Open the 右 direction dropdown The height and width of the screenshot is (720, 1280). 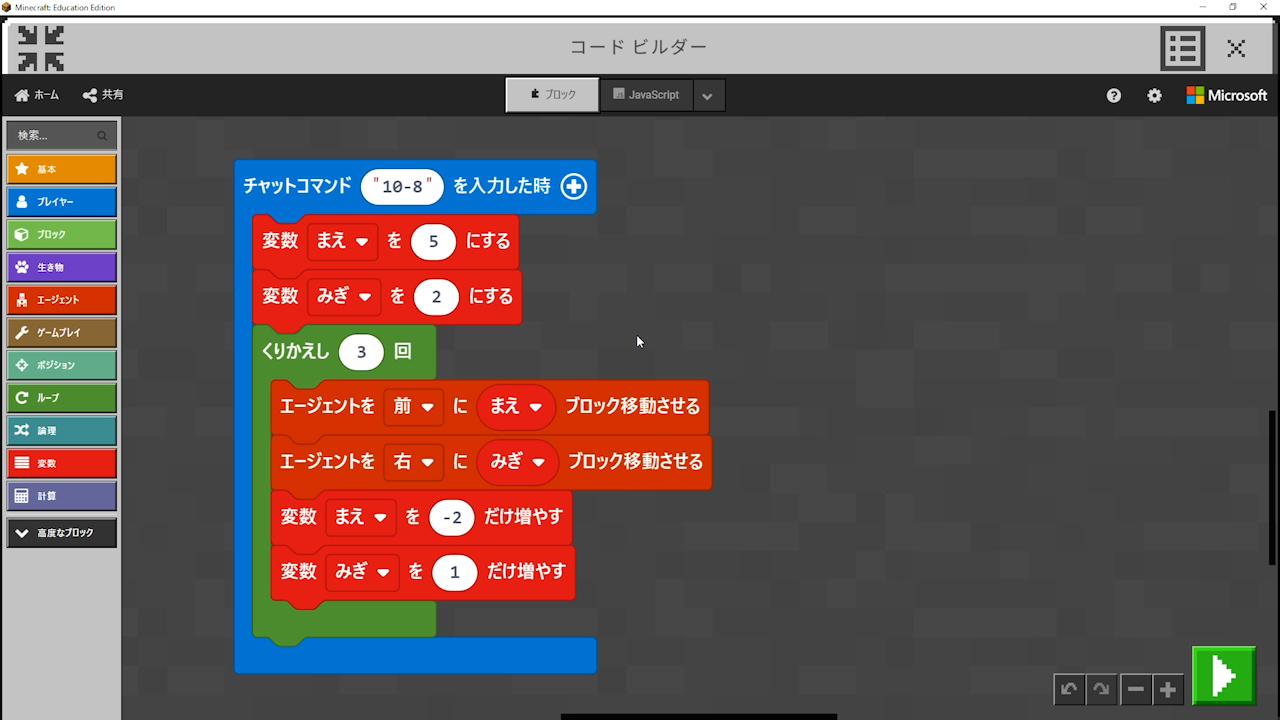click(414, 462)
